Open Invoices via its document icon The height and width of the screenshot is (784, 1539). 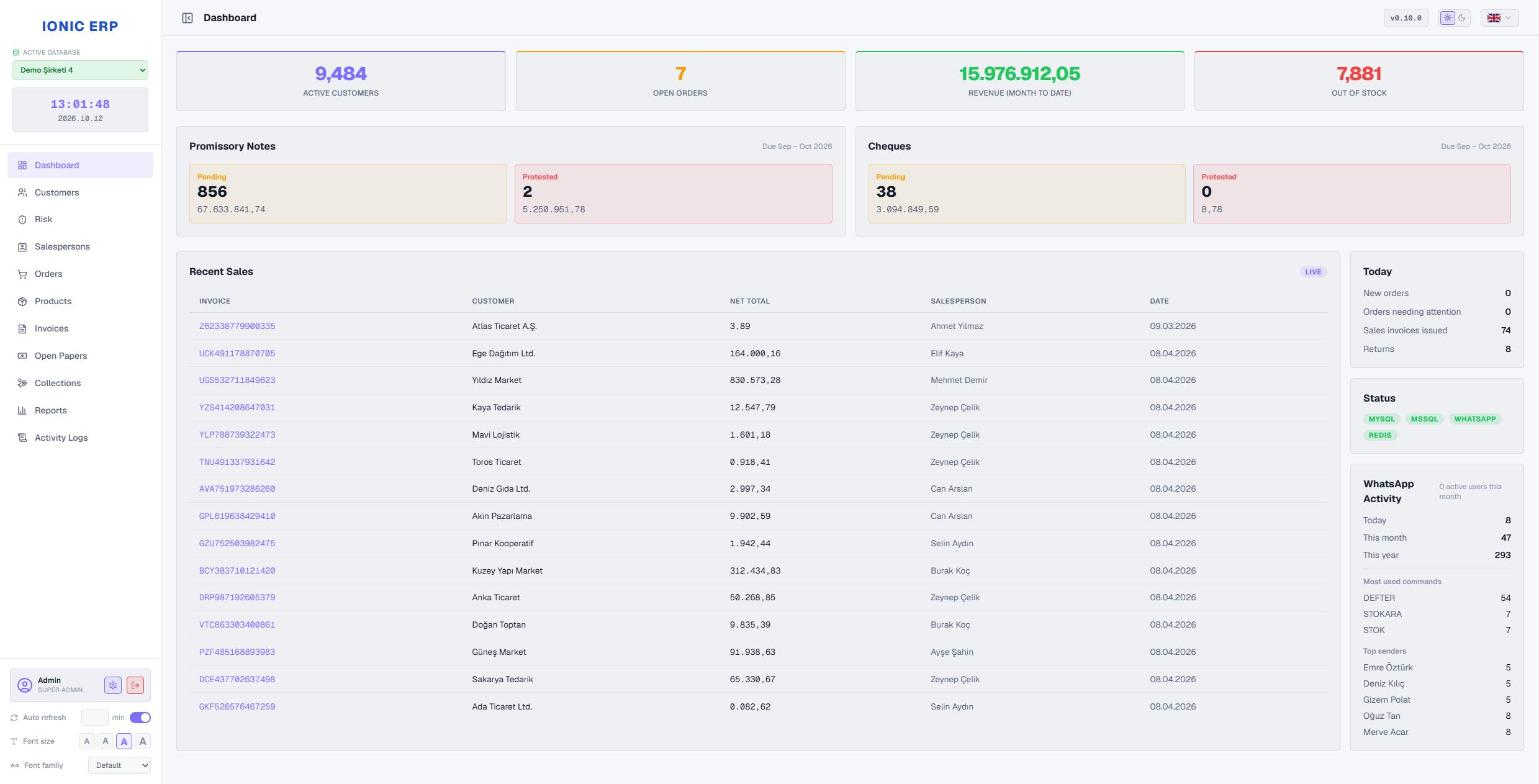(22, 328)
